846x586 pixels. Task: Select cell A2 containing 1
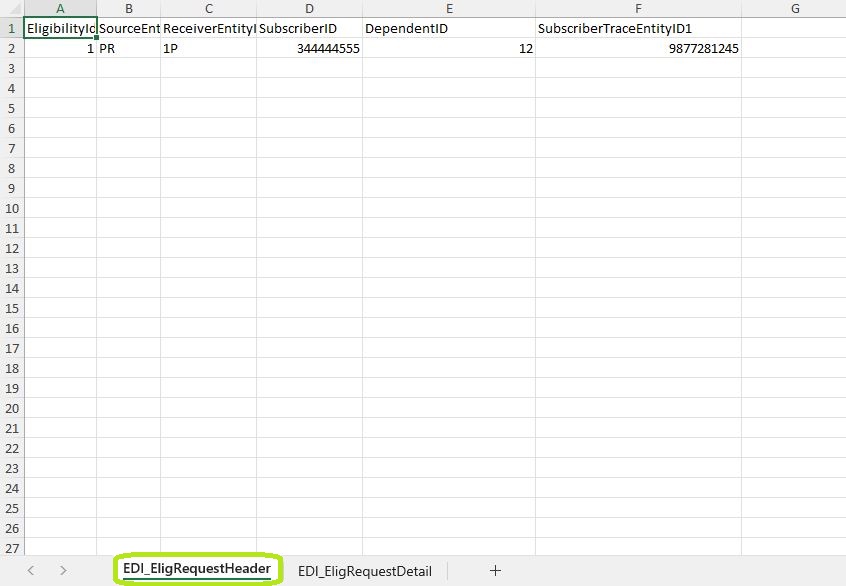[60, 48]
